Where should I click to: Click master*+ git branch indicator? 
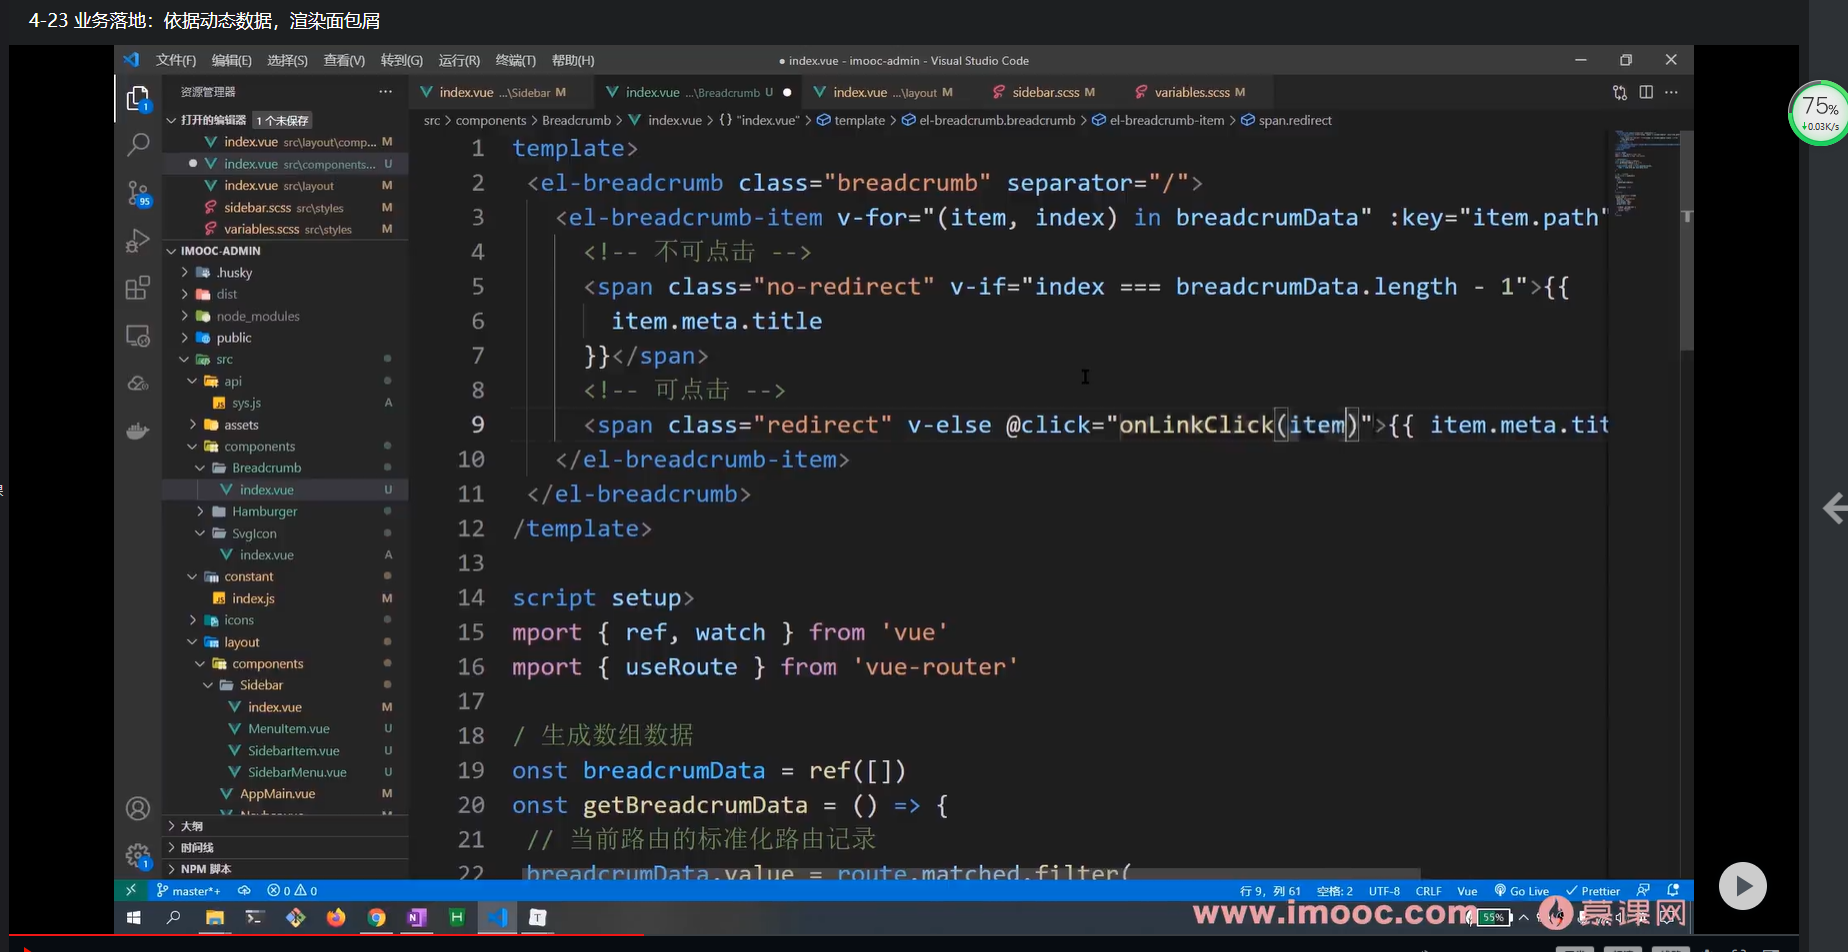[x=188, y=890]
